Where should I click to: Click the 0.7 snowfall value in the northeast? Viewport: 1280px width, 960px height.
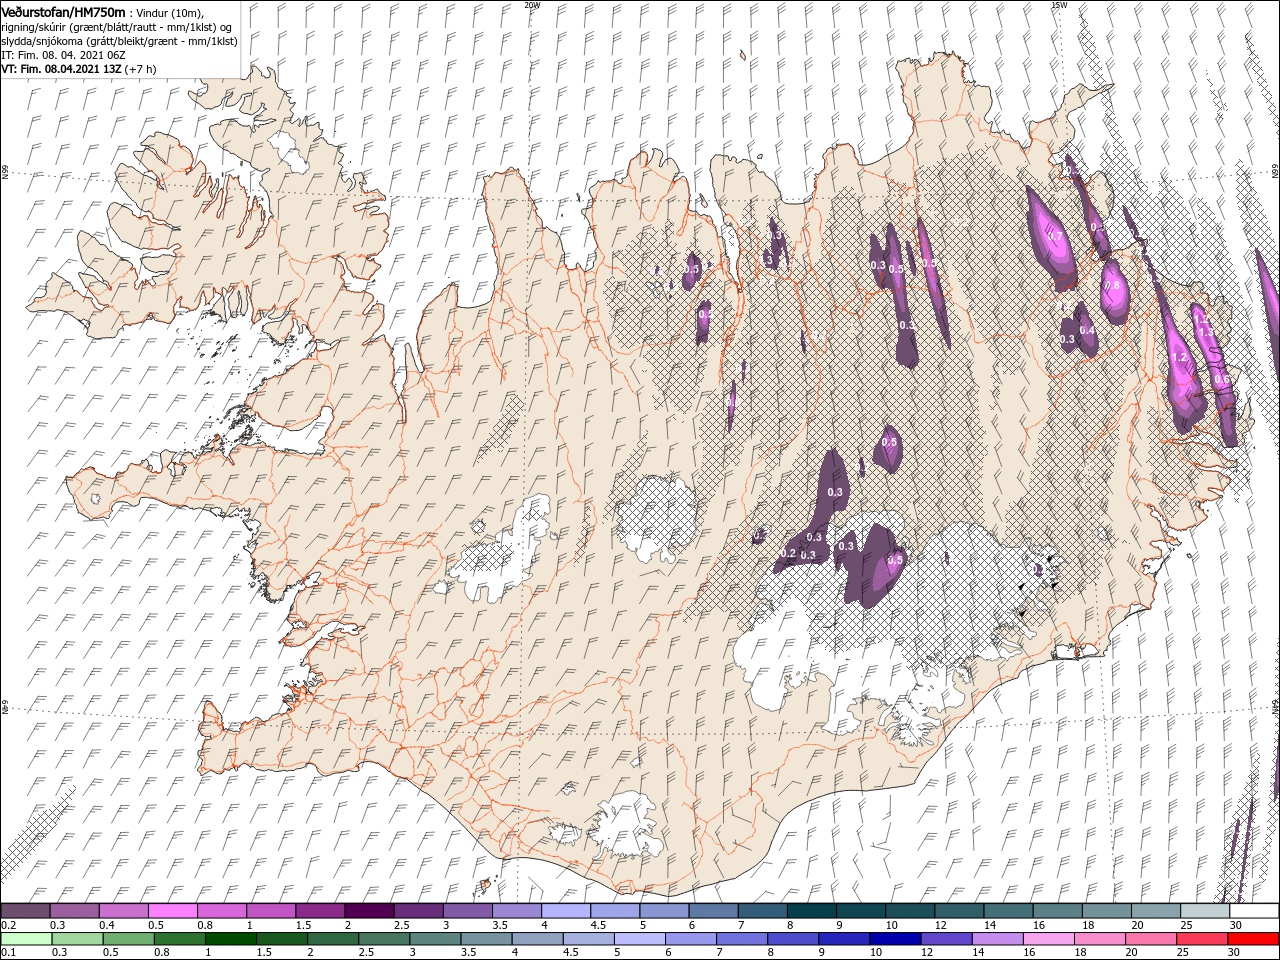point(1054,235)
